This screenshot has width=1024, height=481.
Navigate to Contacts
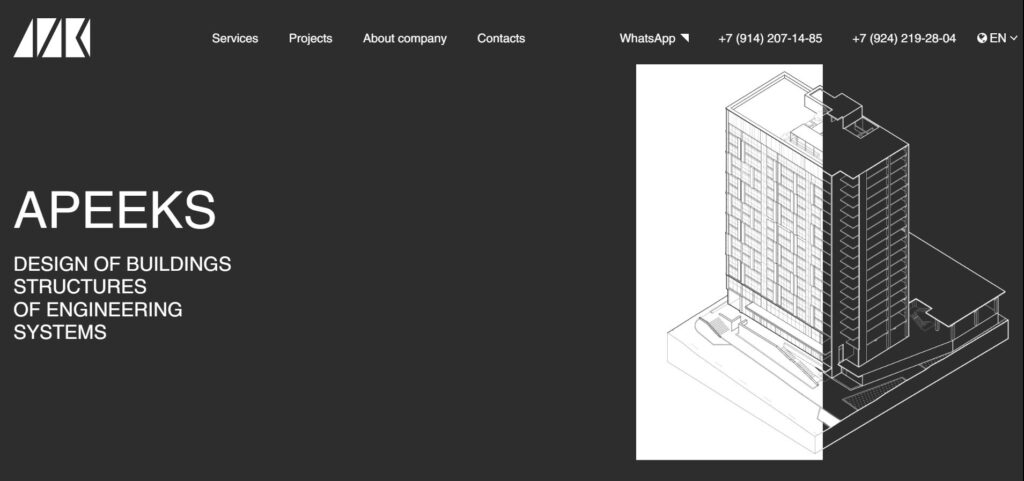tap(501, 39)
